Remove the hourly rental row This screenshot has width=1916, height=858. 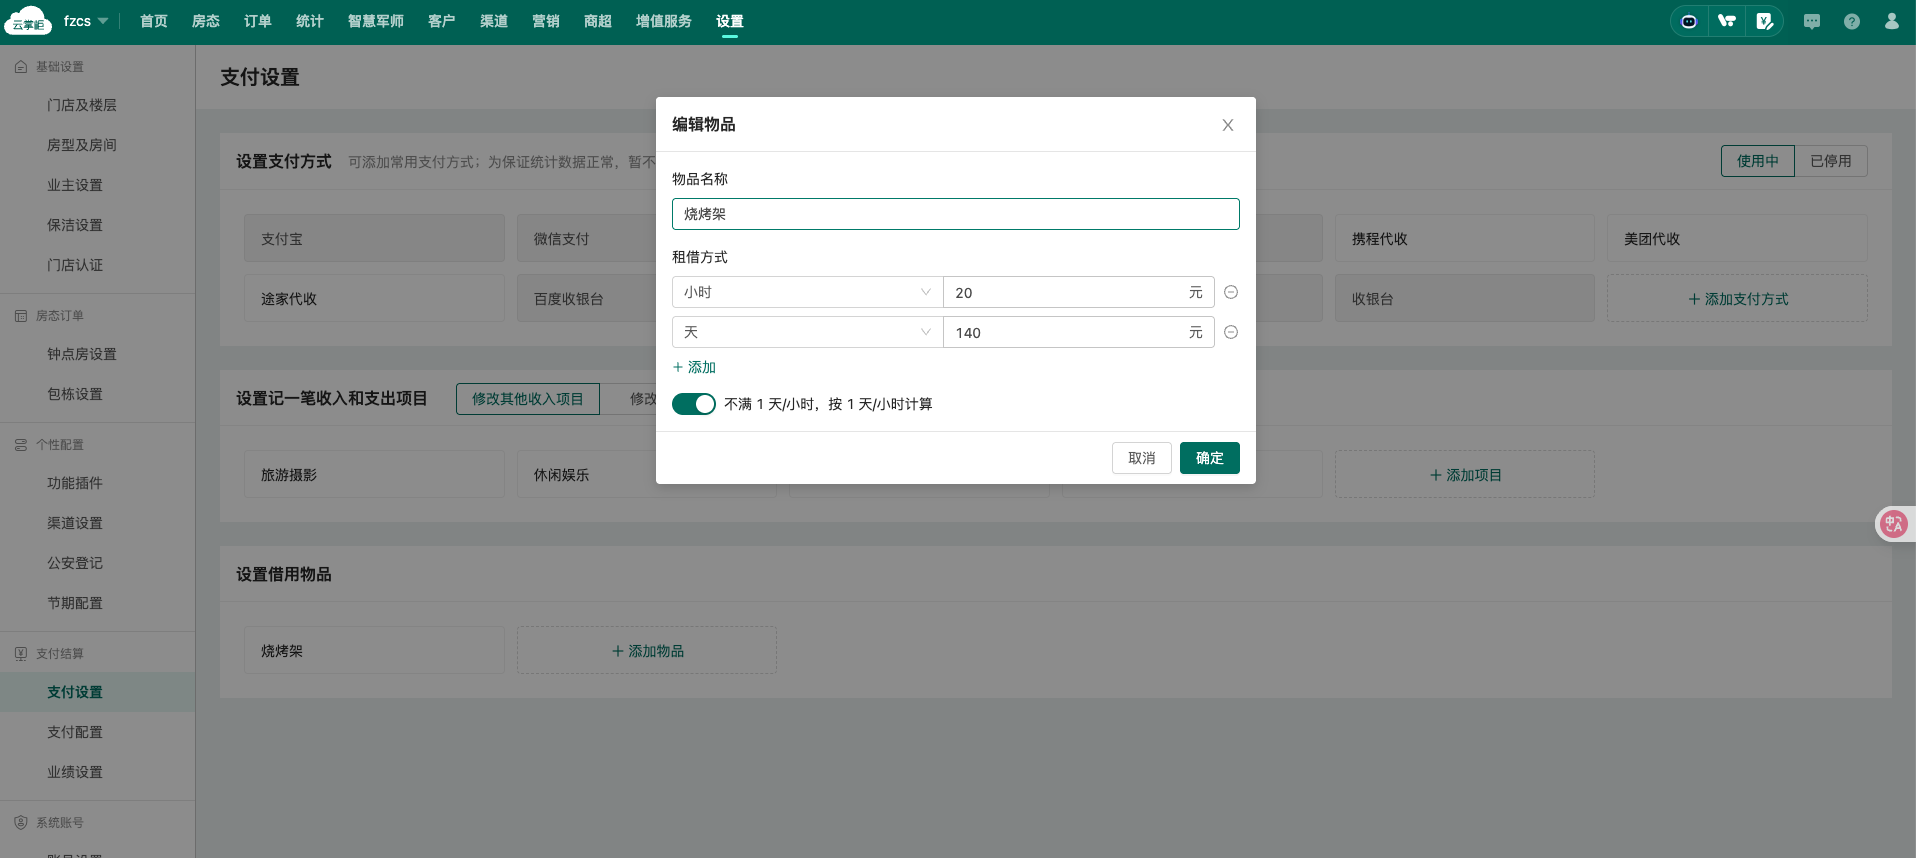(1231, 292)
